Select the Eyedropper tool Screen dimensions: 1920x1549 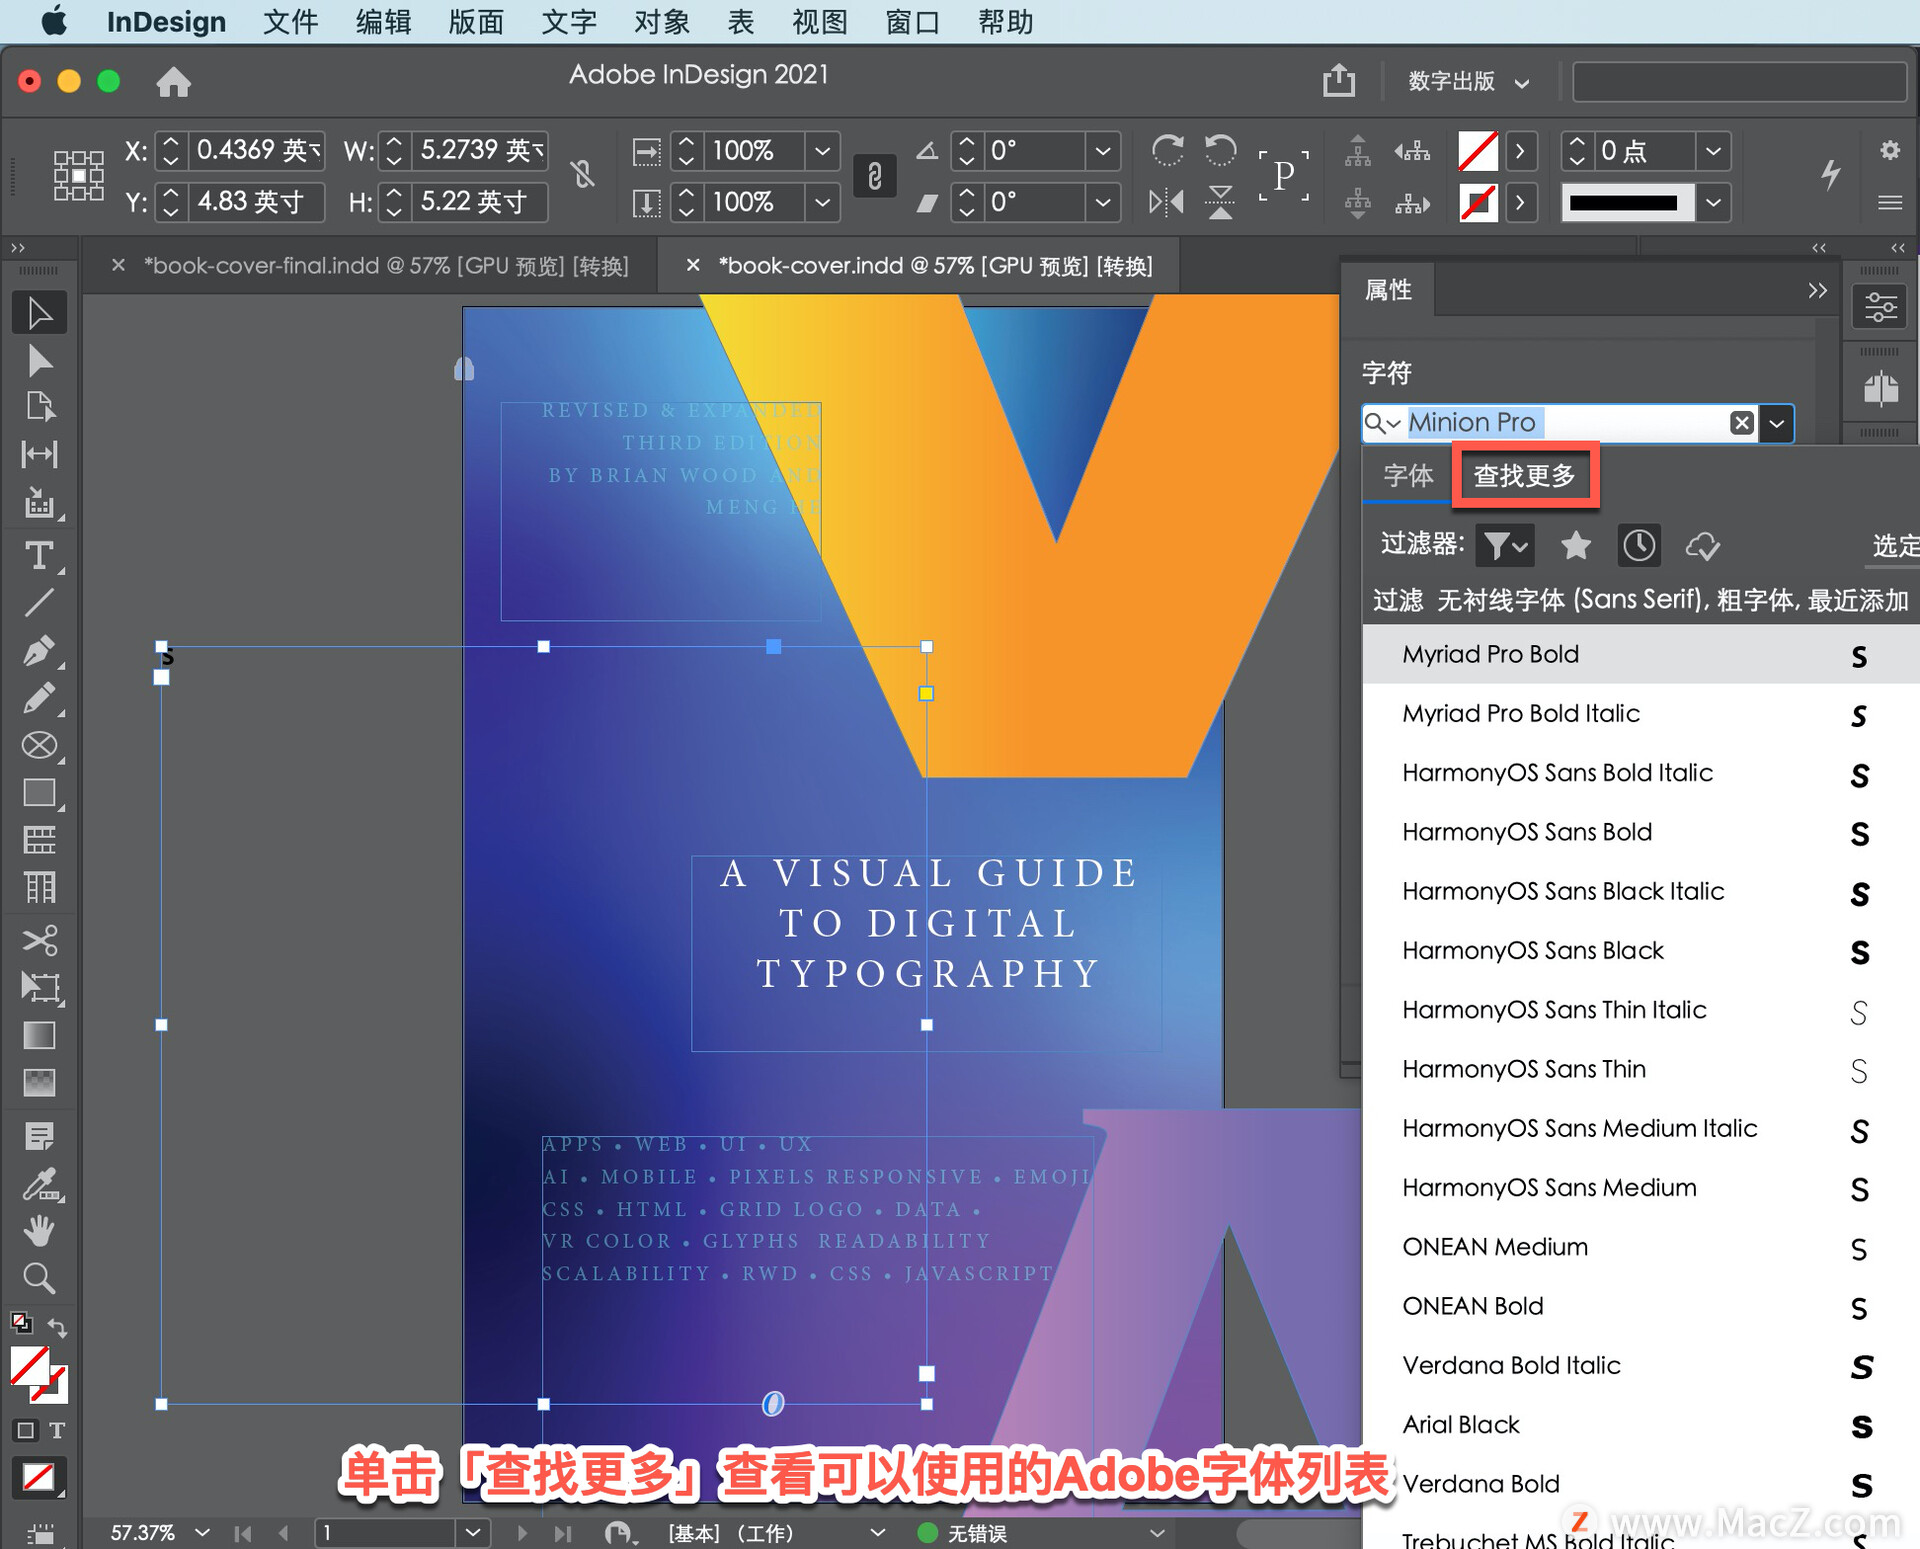pyautogui.click(x=39, y=1184)
